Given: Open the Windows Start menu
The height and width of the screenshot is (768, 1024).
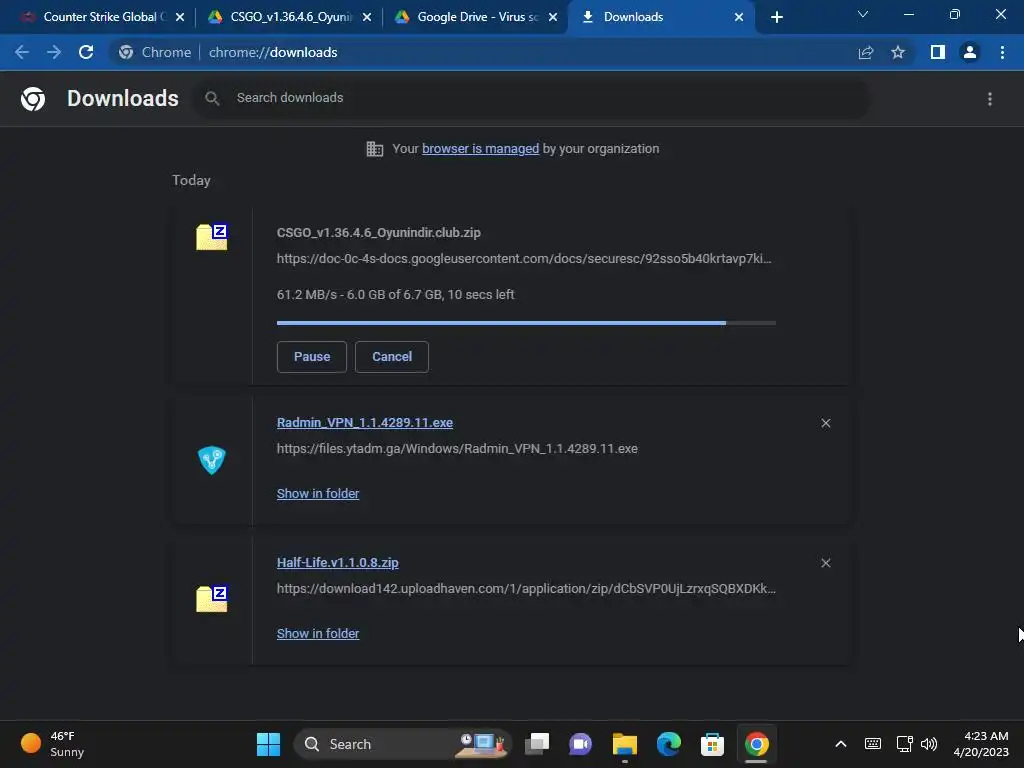Looking at the screenshot, I should click(268, 744).
